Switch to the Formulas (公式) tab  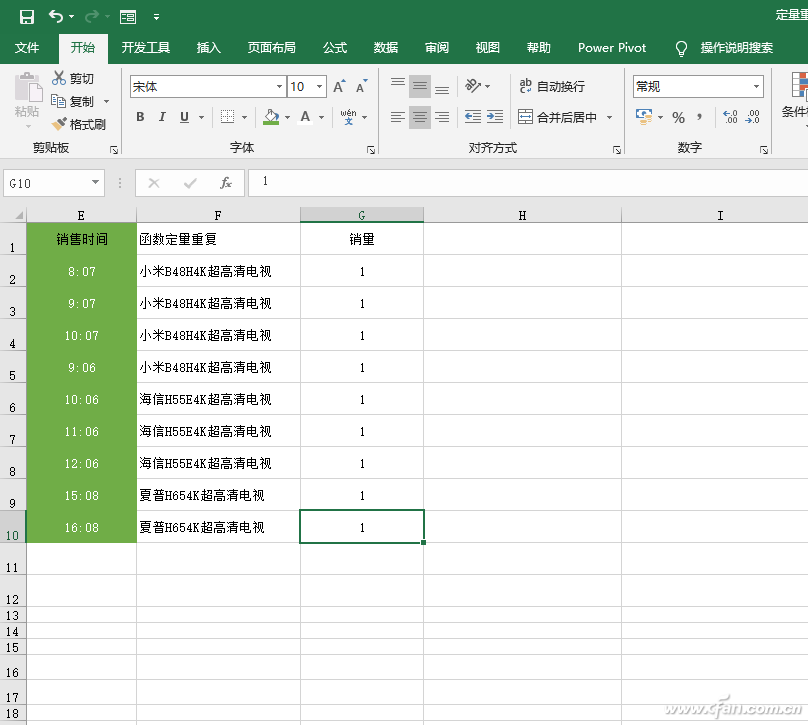click(335, 48)
